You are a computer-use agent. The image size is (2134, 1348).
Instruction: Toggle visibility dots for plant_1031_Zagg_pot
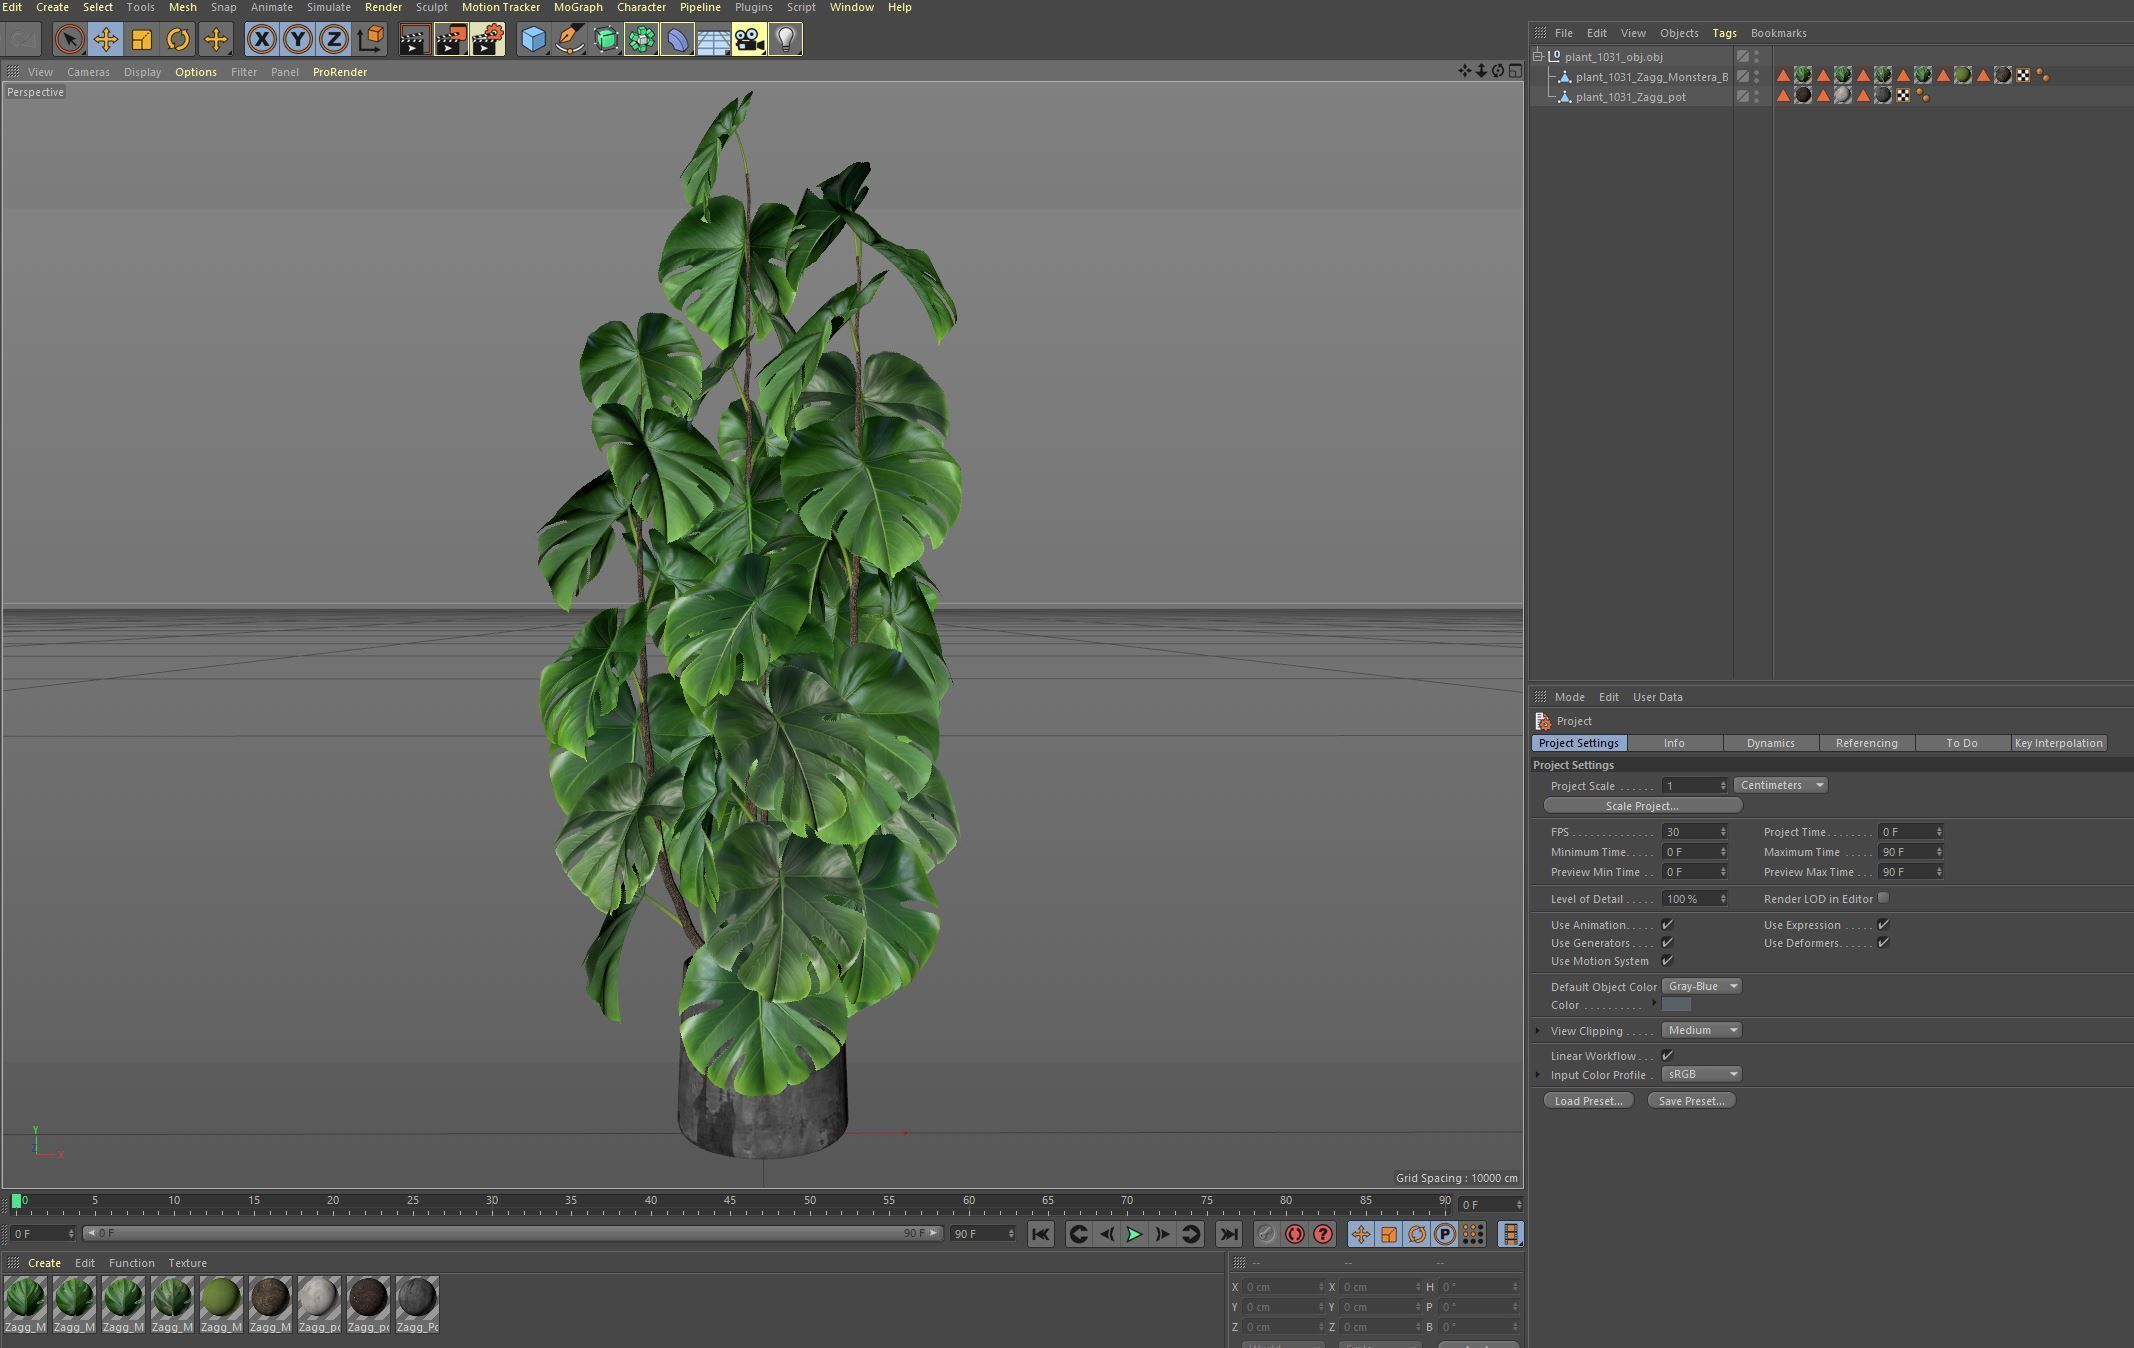(1757, 96)
